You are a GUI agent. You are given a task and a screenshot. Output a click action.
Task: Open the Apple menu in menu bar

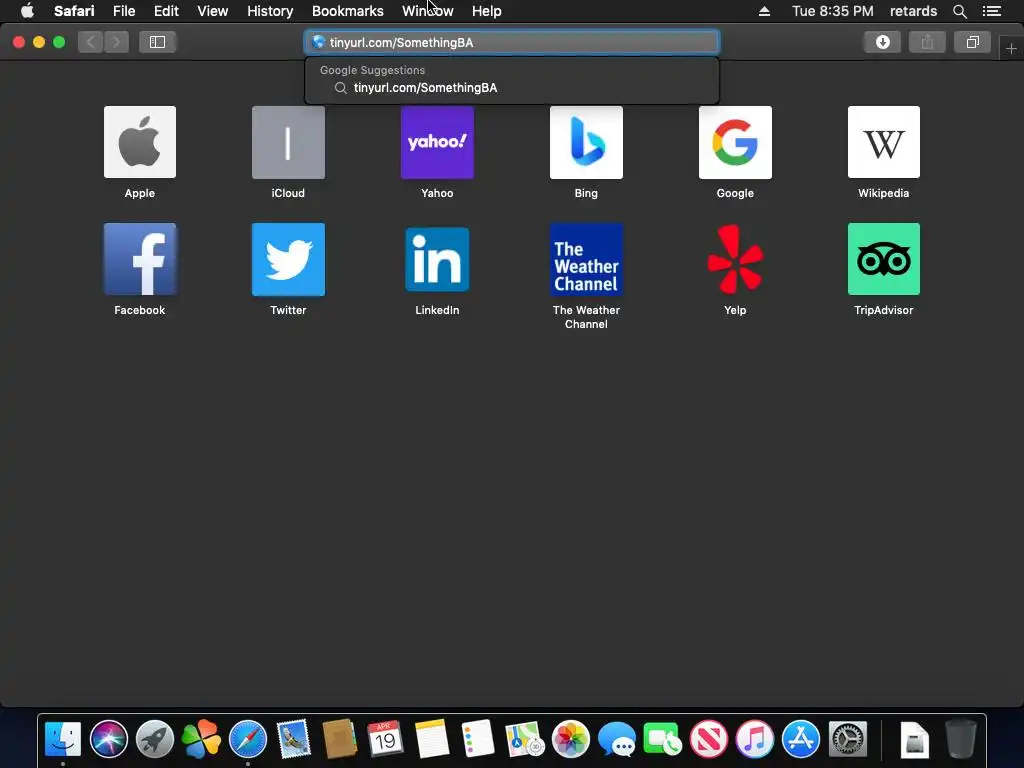click(27, 11)
